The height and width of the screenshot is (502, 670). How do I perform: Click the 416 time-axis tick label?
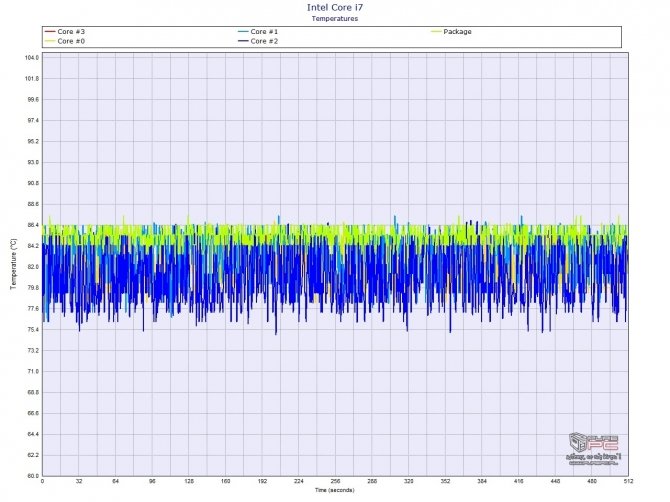(519, 481)
